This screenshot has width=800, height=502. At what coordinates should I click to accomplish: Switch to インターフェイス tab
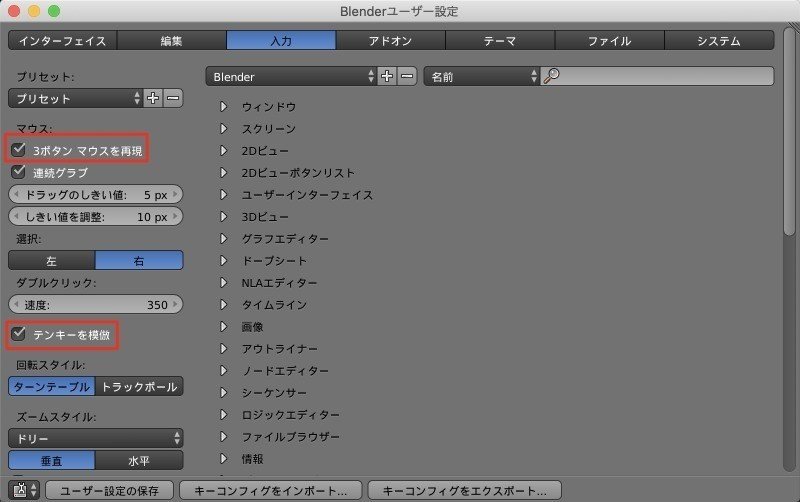pyautogui.click(x=62, y=40)
